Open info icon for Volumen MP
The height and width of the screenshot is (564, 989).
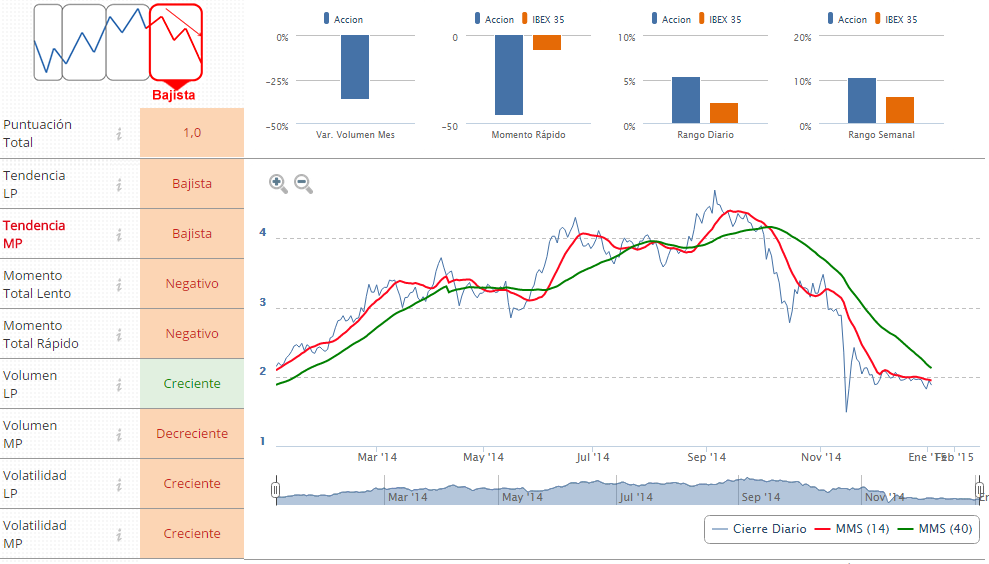(119, 434)
